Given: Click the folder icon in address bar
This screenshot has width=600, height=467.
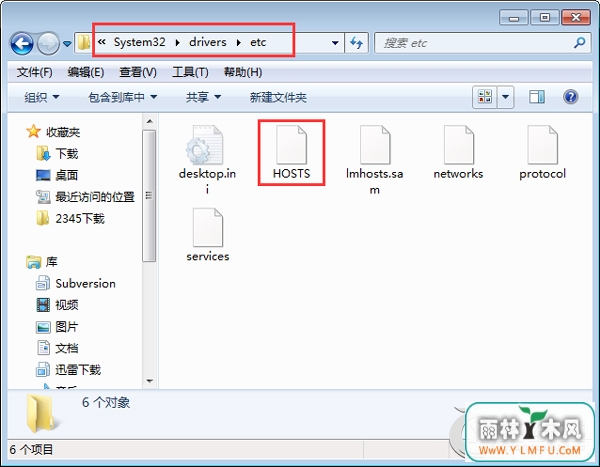Looking at the screenshot, I should [83, 42].
